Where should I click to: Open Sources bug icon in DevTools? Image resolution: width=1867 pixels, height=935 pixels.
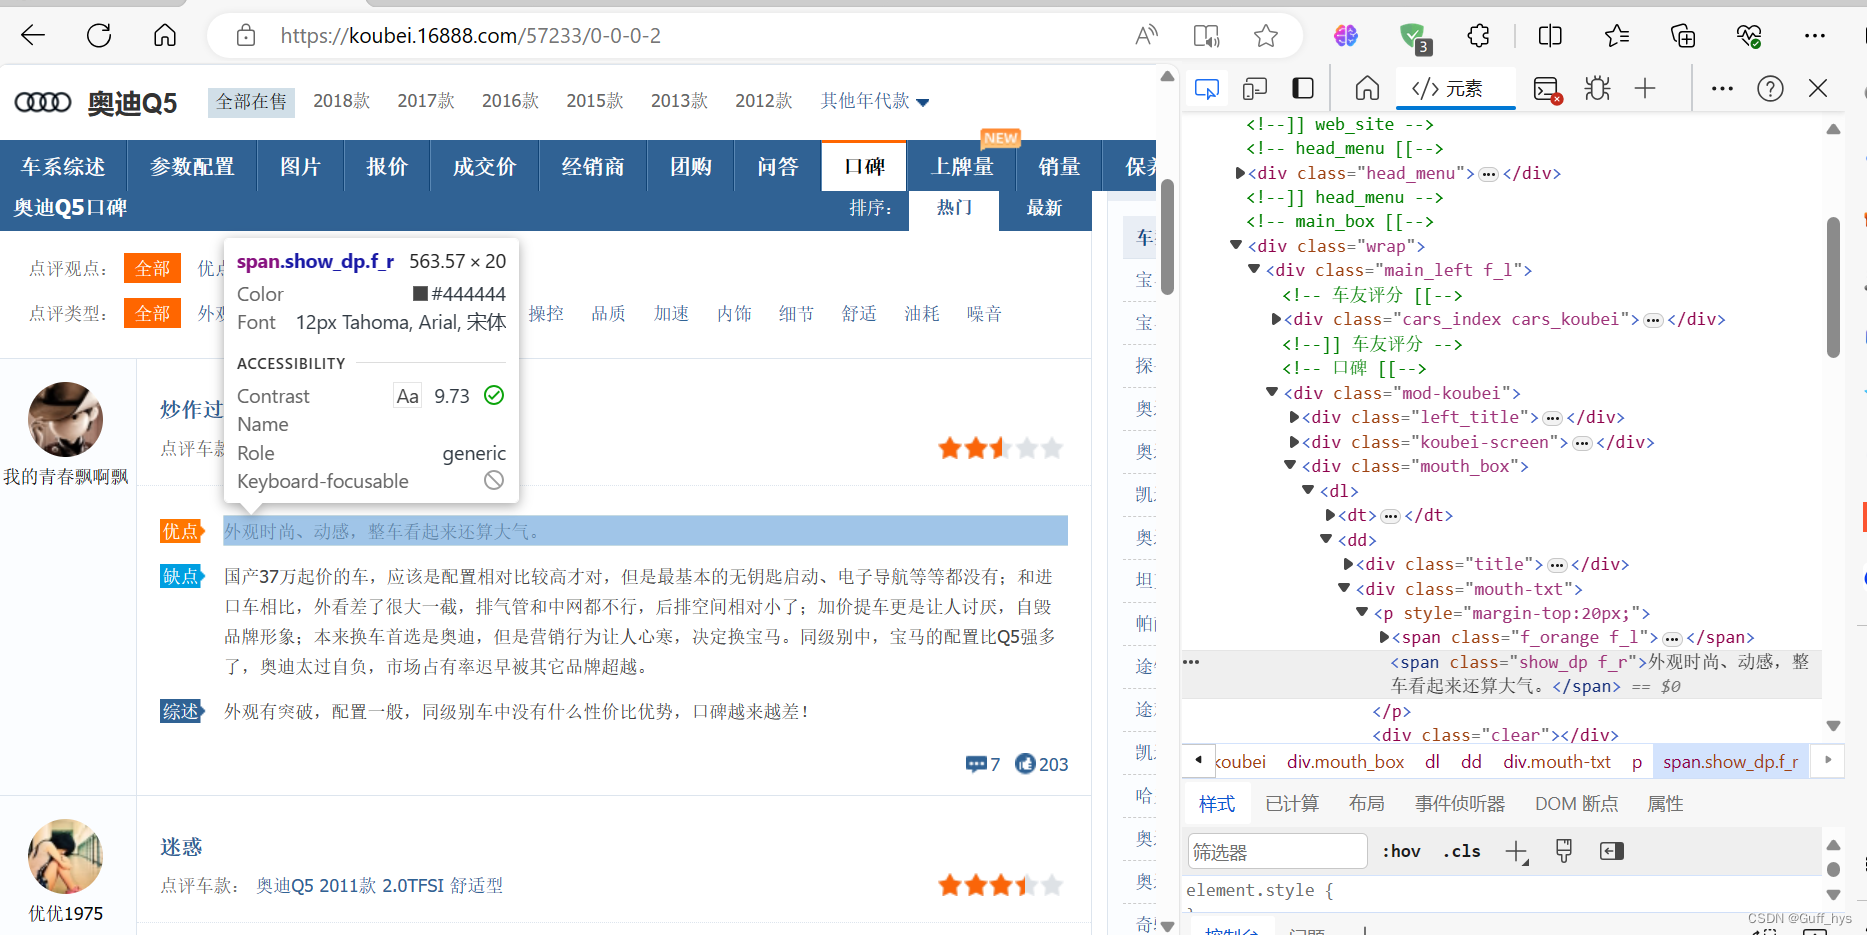click(x=1597, y=89)
